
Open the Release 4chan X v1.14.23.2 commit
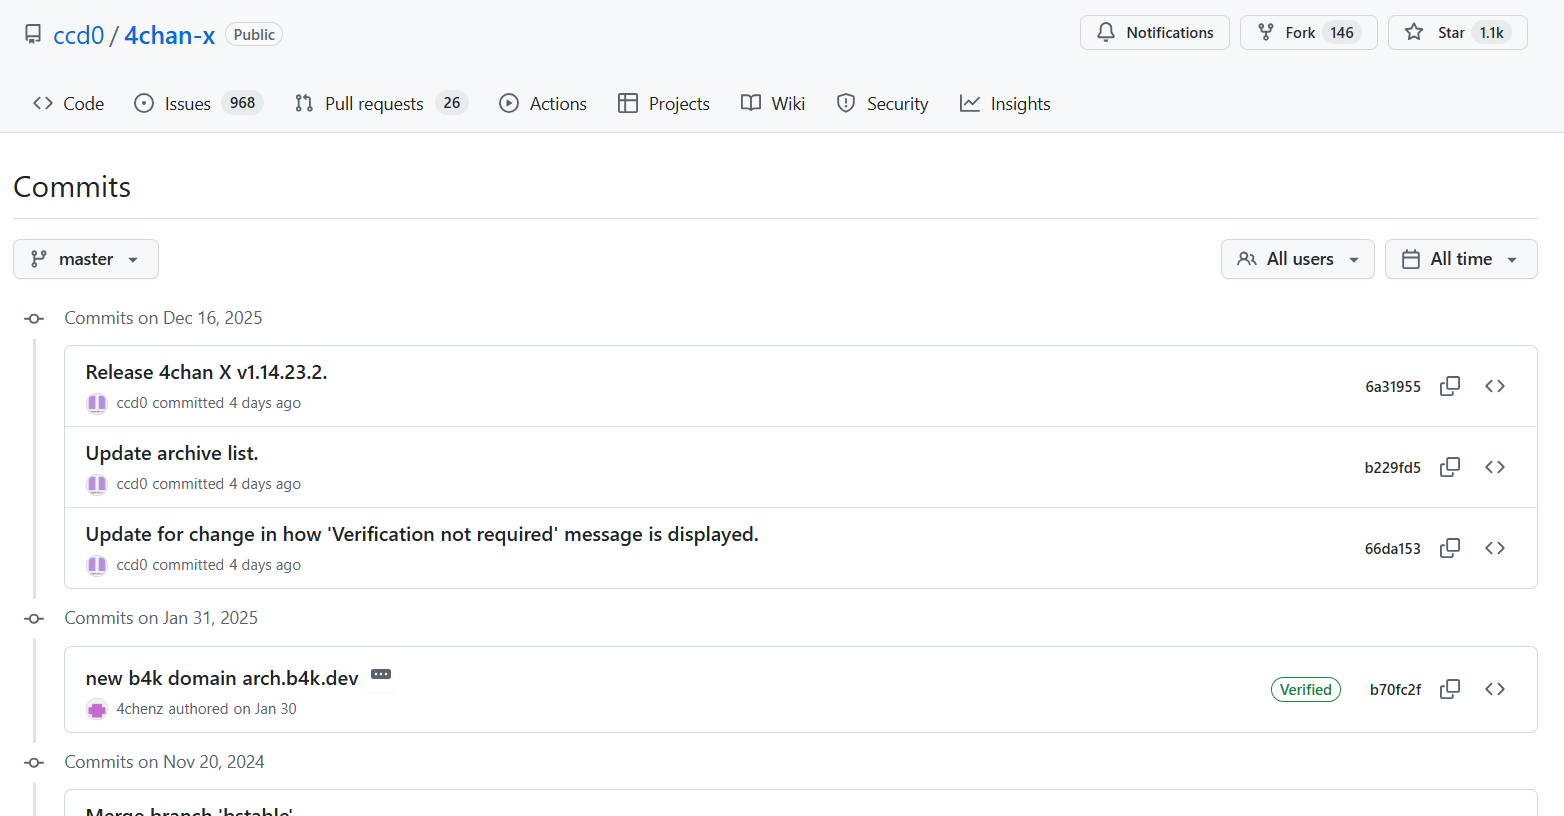(206, 372)
